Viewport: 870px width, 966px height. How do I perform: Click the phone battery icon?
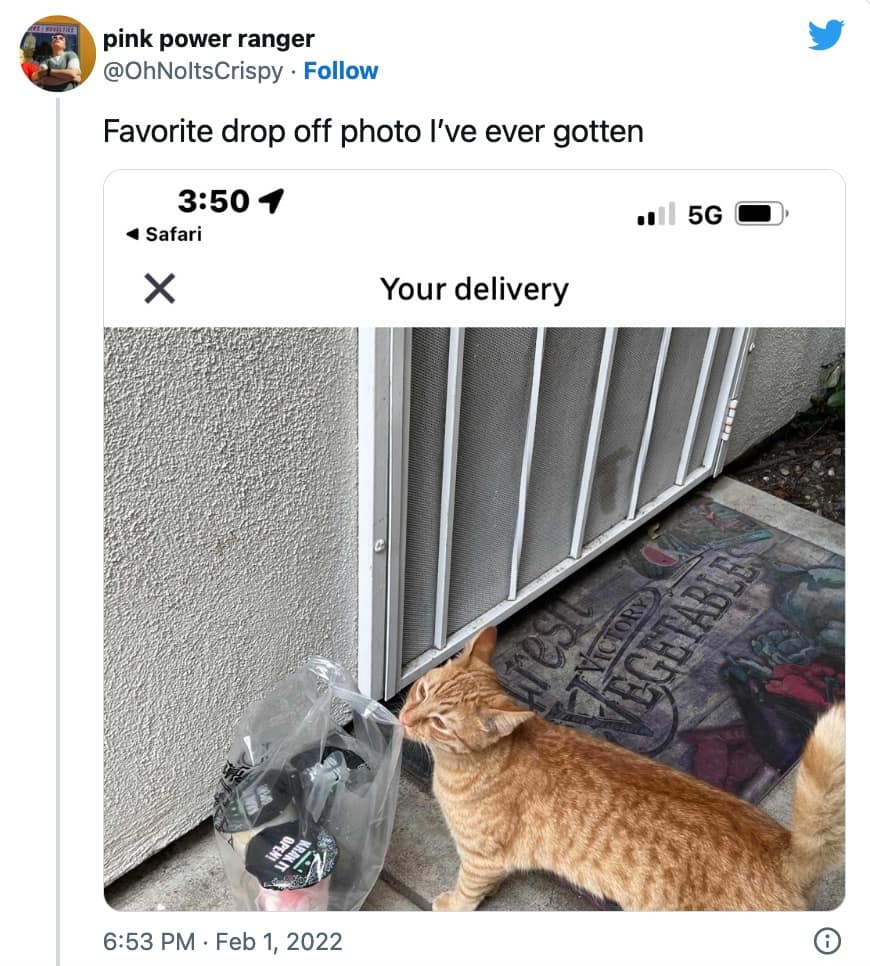tap(762, 214)
